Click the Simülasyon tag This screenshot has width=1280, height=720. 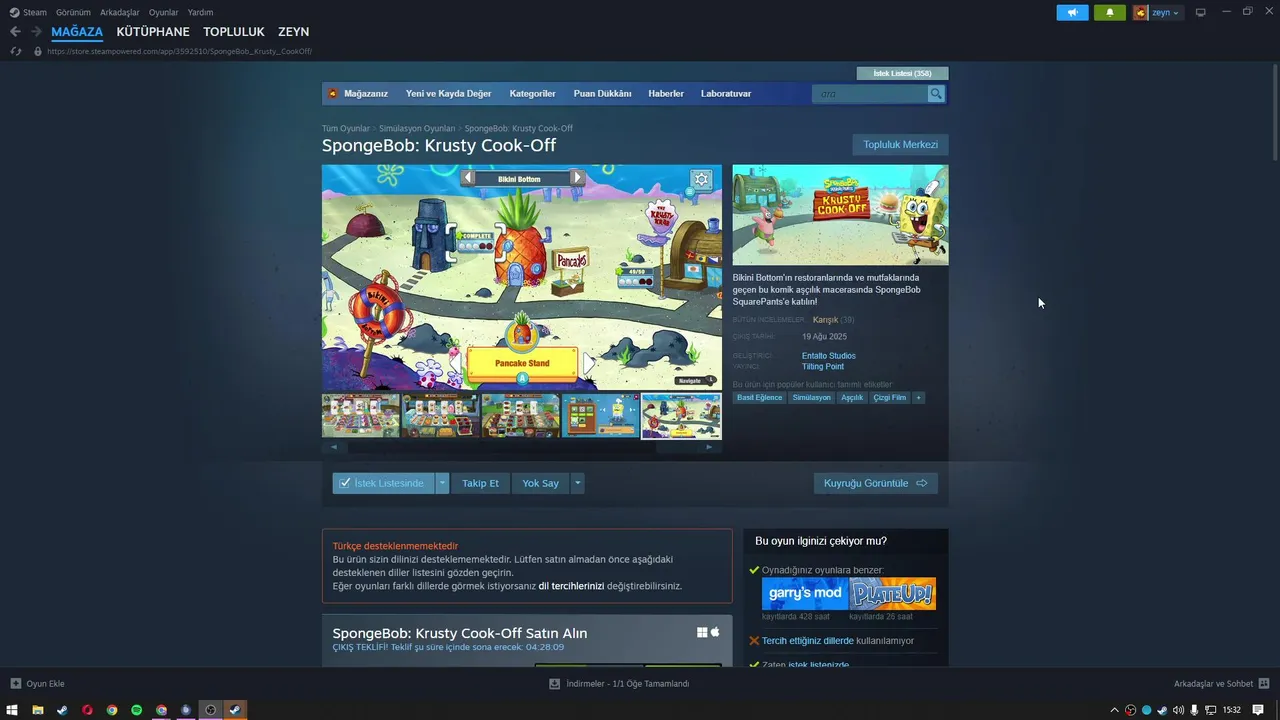(811, 398)
